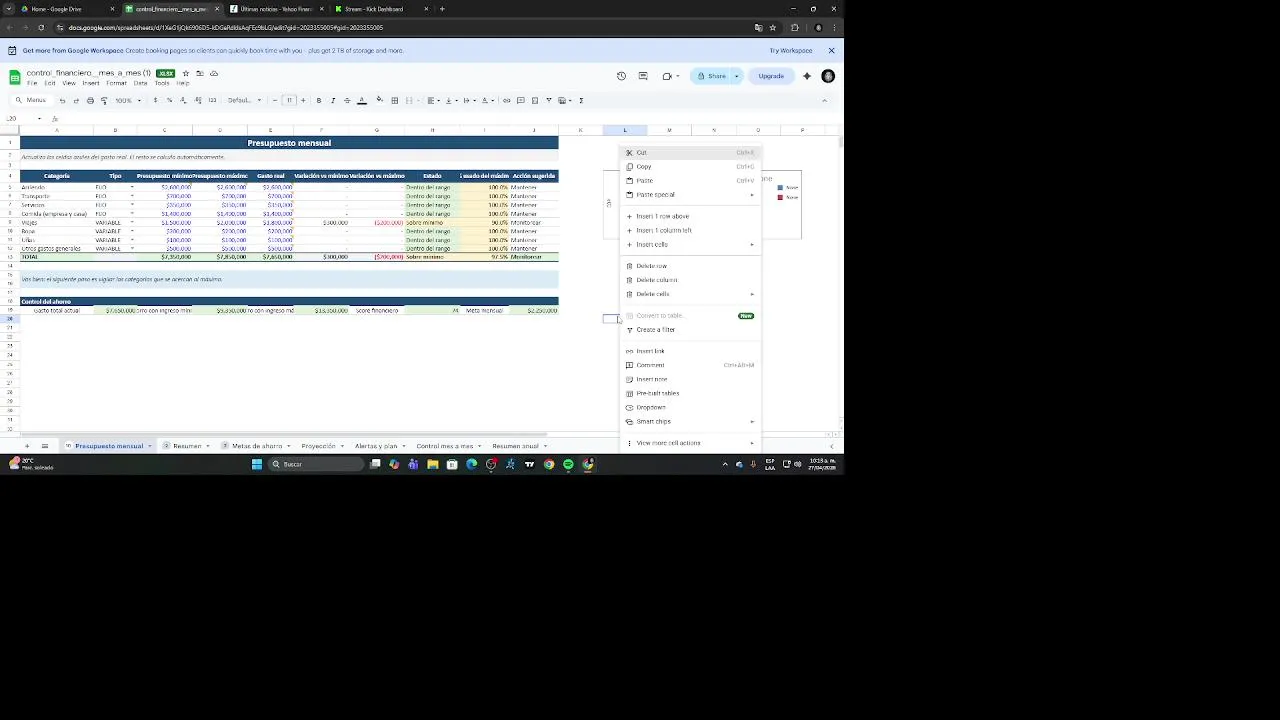Format as currency with dollar icon
1280x720 pixels.
pos(155,100)
